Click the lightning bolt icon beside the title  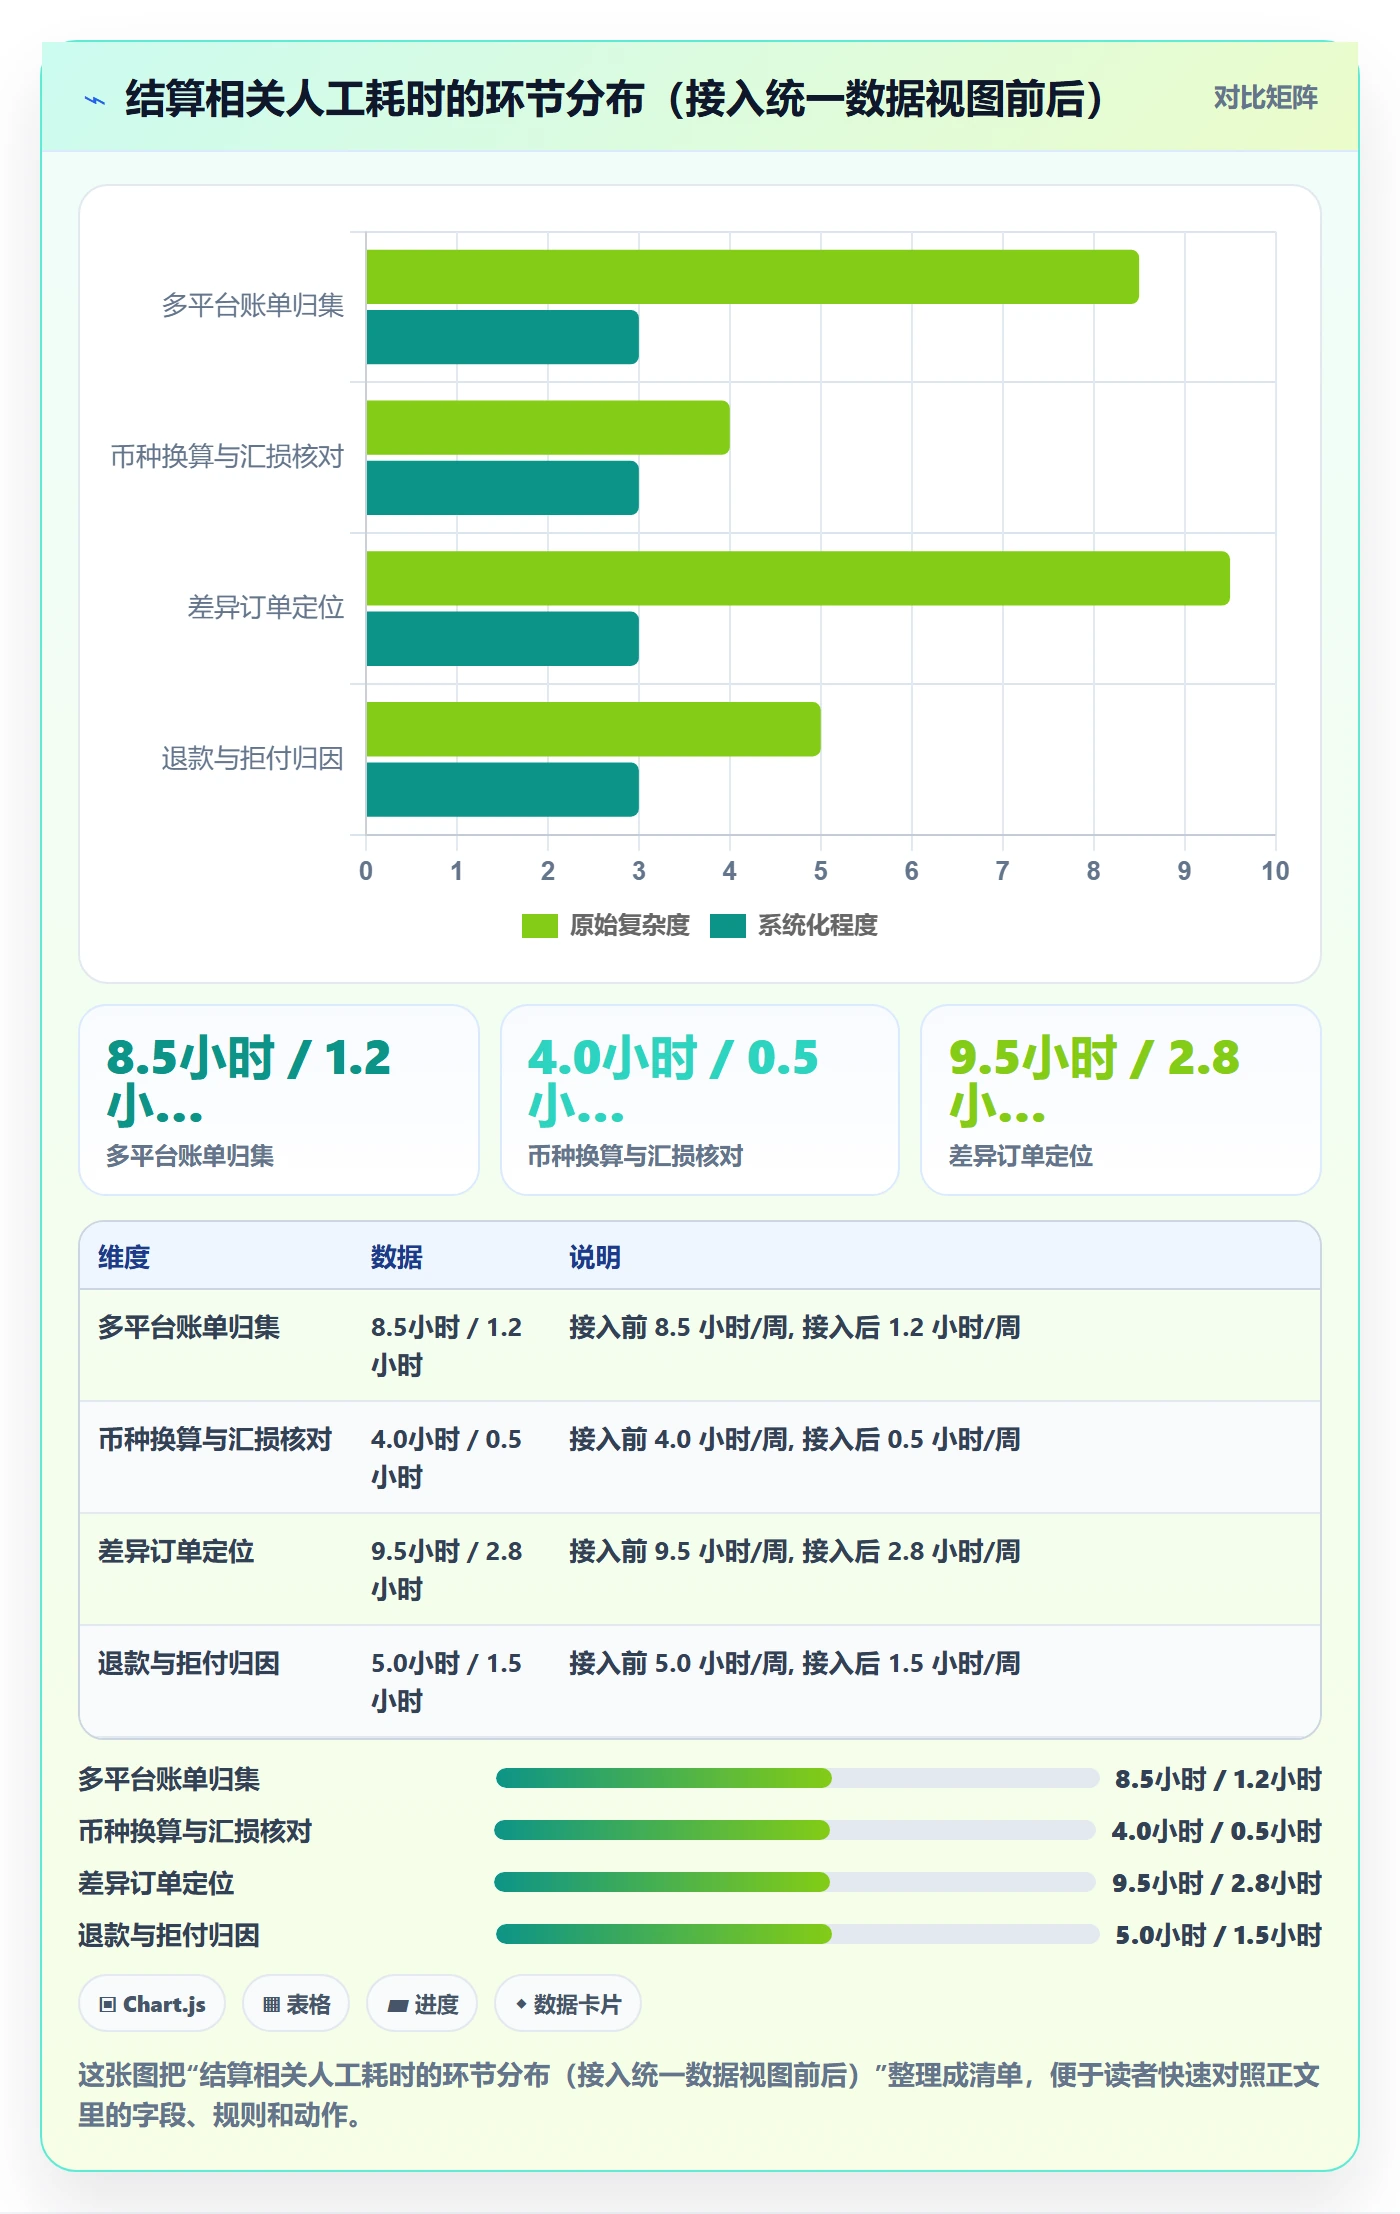click(x=95, y=100)
